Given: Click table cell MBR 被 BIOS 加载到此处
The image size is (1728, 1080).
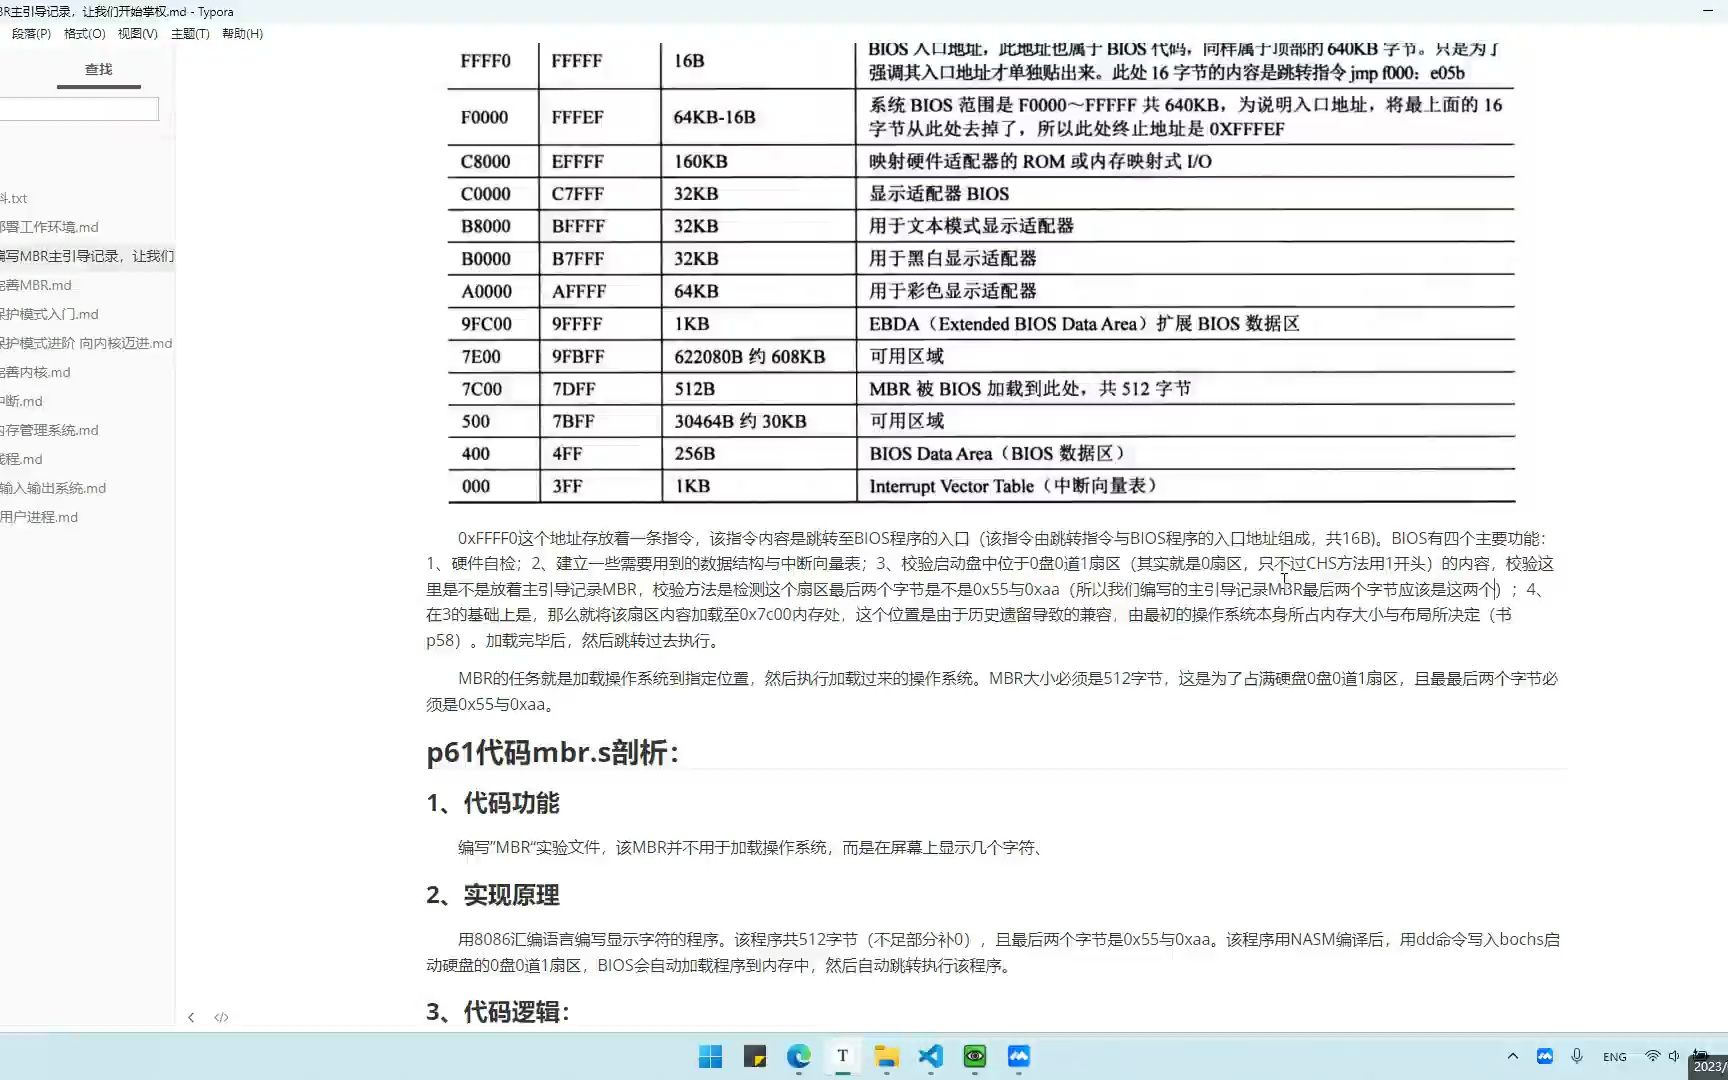Looking at the screenshot, I should click(x=1030, y=389).
